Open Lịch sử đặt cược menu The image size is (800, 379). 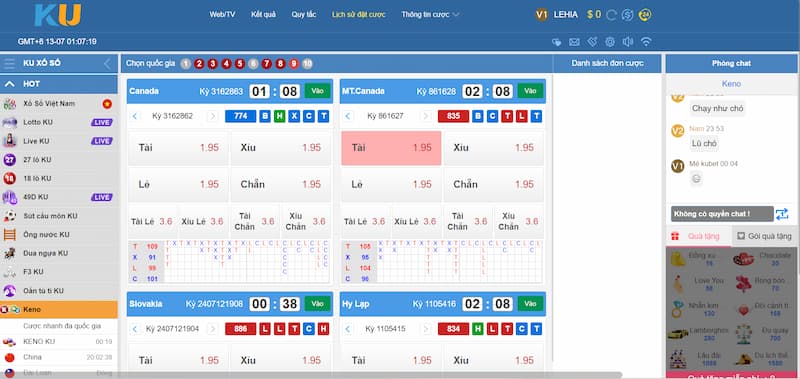point(359,15)
